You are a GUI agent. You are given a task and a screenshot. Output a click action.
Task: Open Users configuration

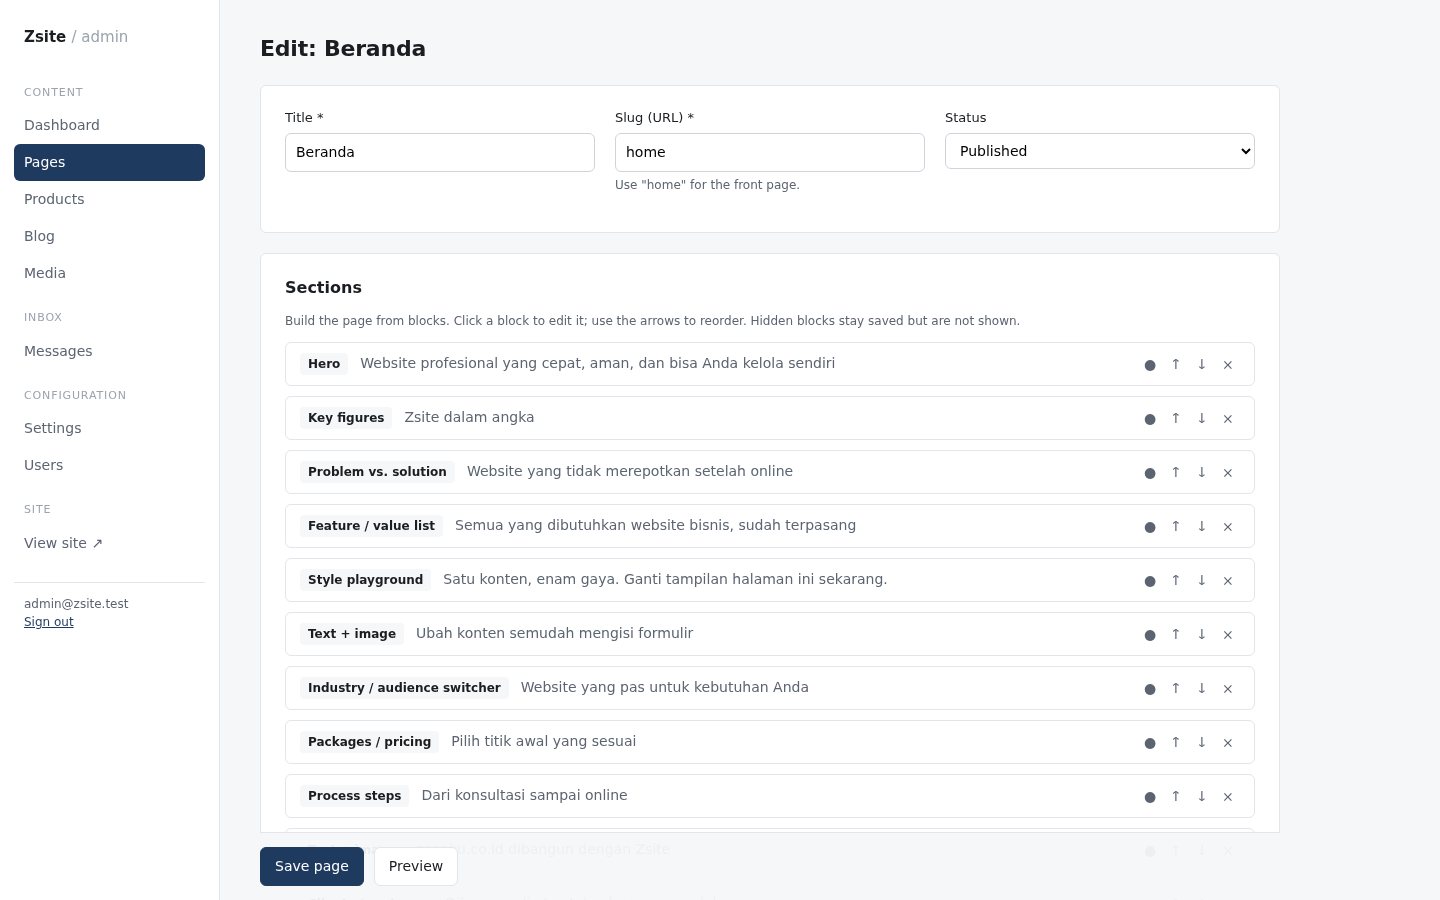point(109,465)
